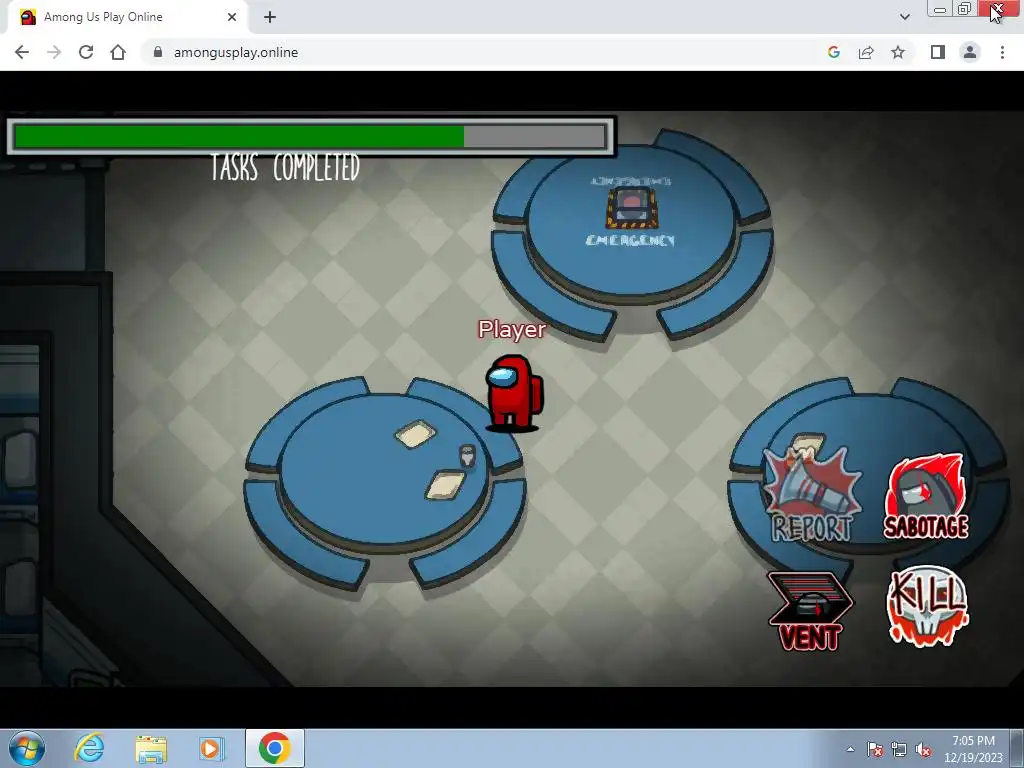
Task: Click the network status tray icon
Action: (899, 749)
